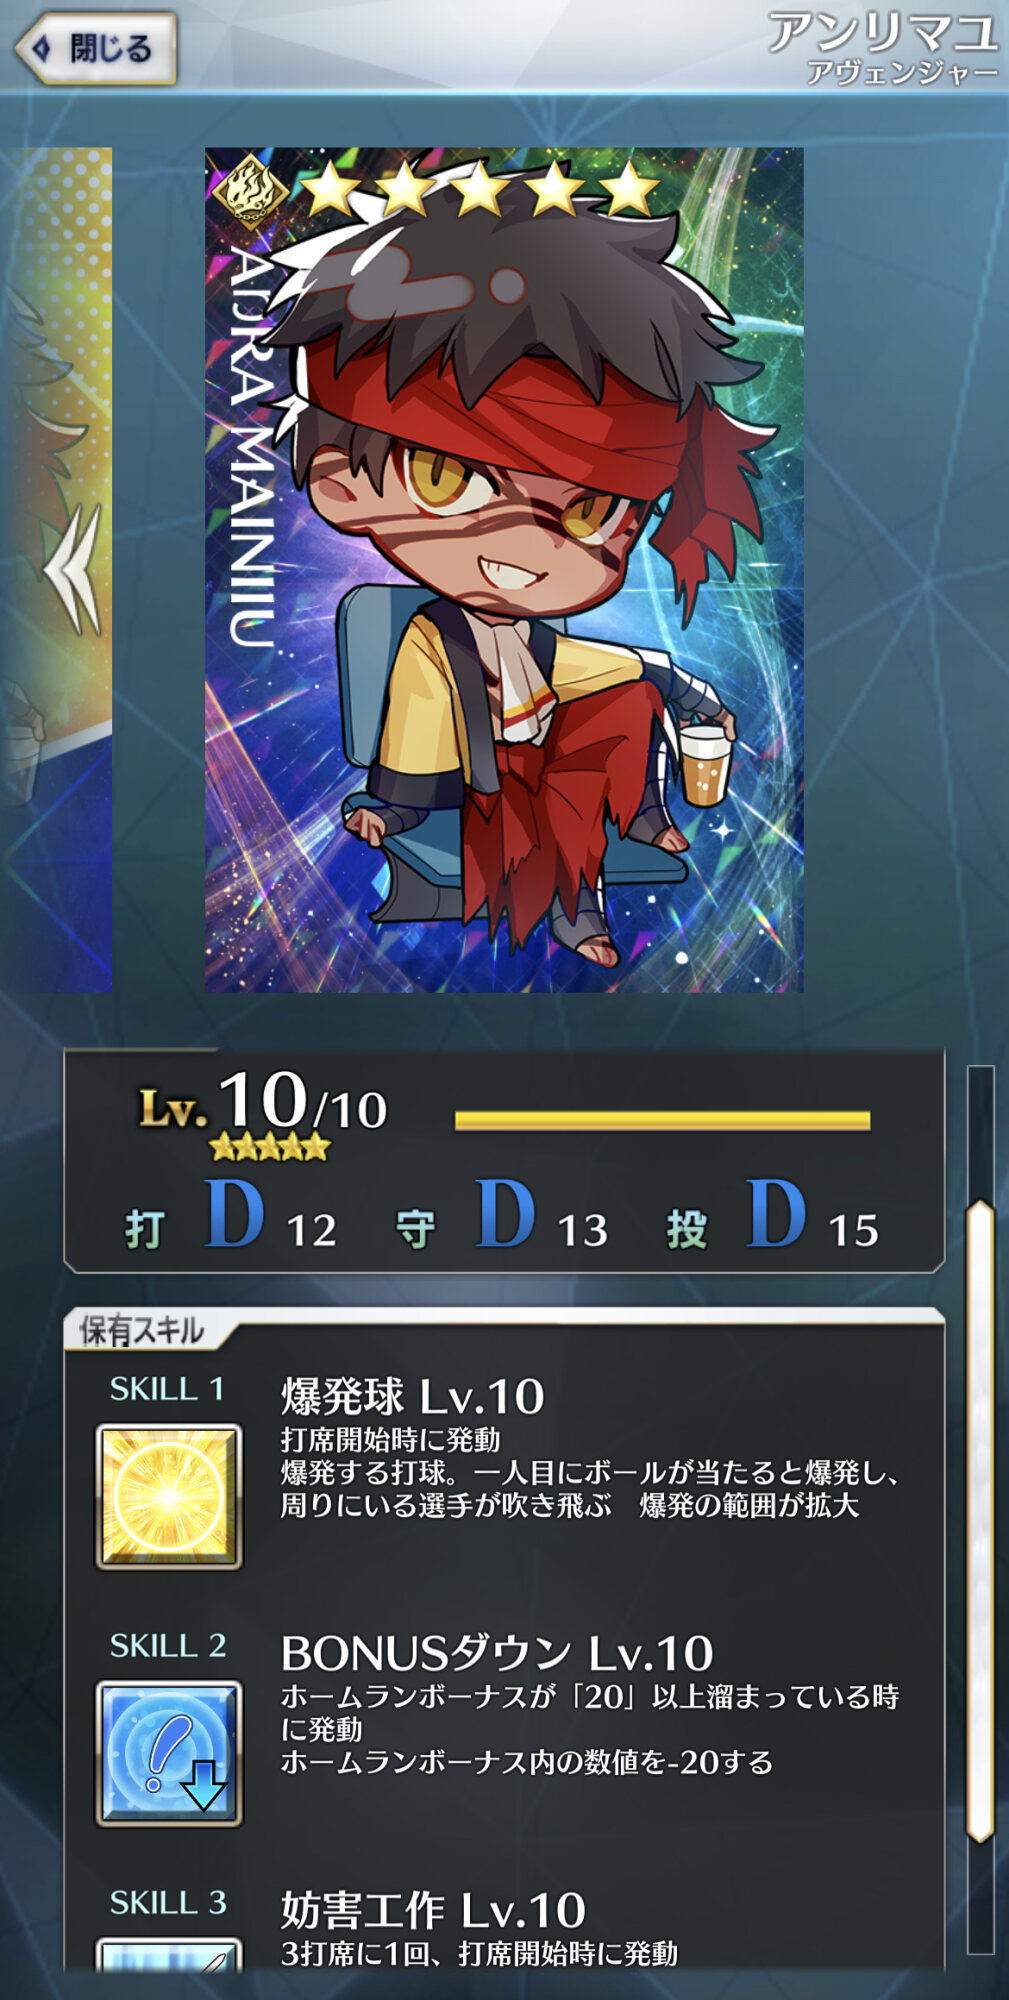Click the 爆発球 Lv.10 skill title

[x=412, y=1396]
